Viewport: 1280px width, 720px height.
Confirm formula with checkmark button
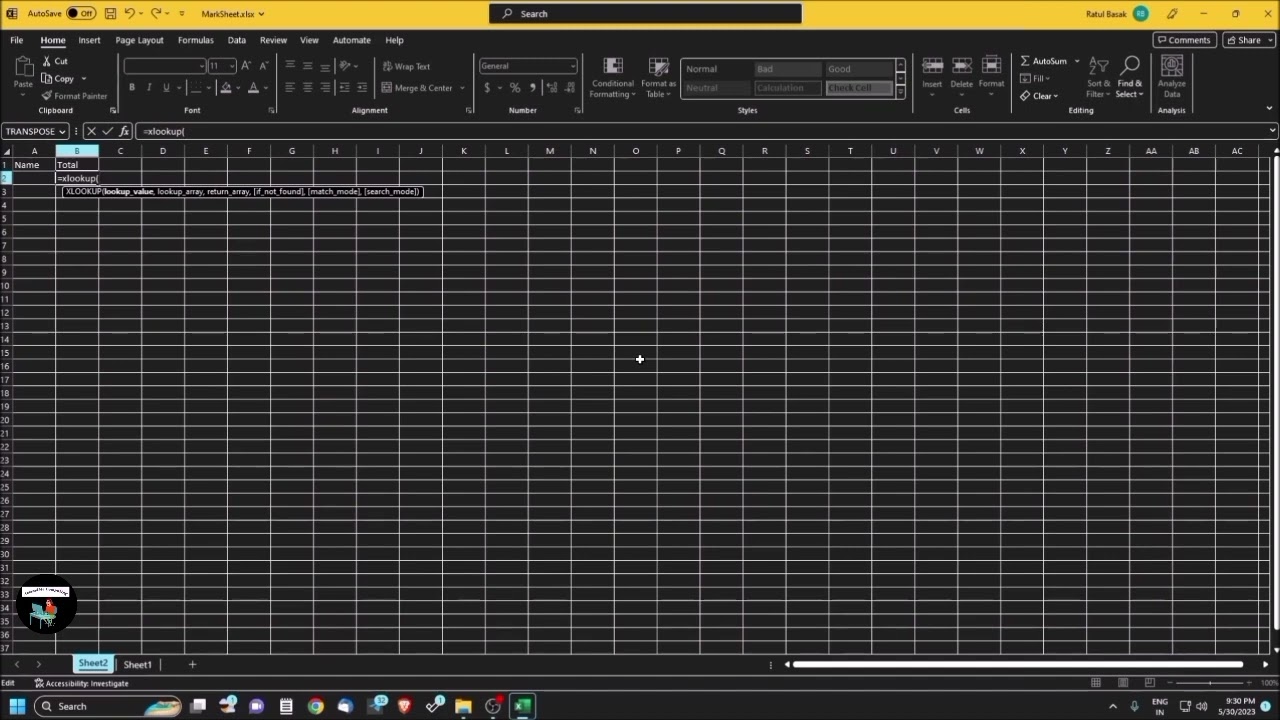[x=108, y=131]
